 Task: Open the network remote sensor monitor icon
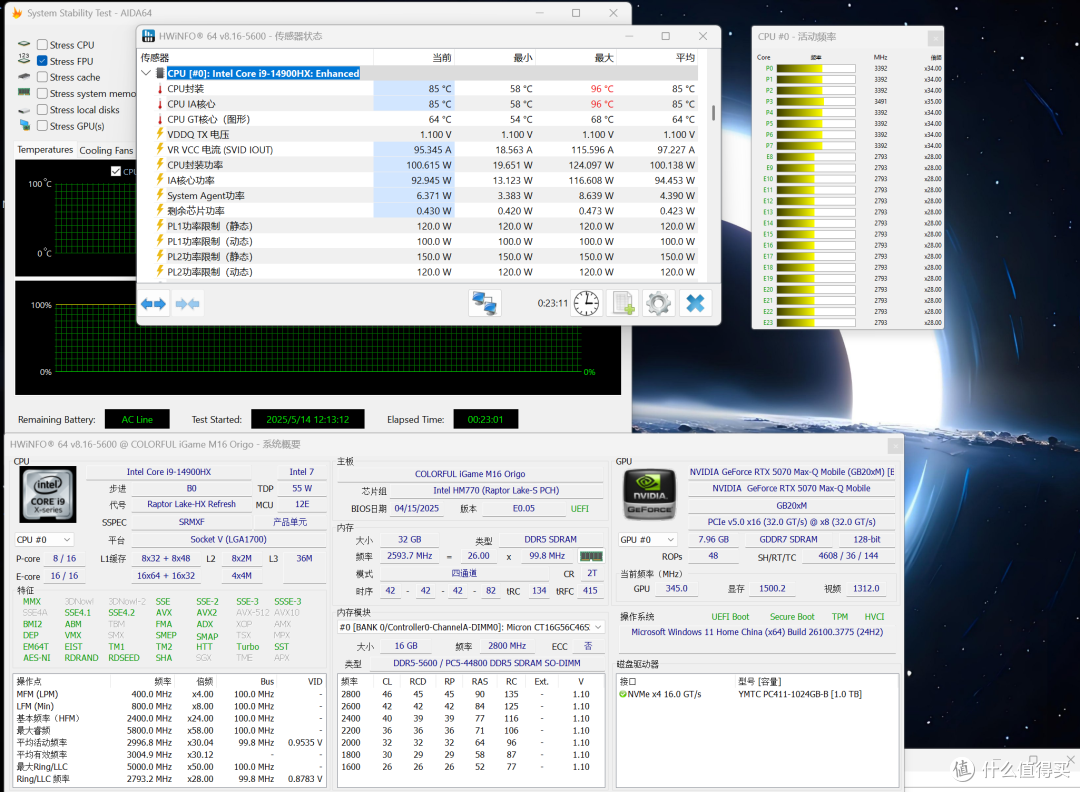click(x=485, y=303)
